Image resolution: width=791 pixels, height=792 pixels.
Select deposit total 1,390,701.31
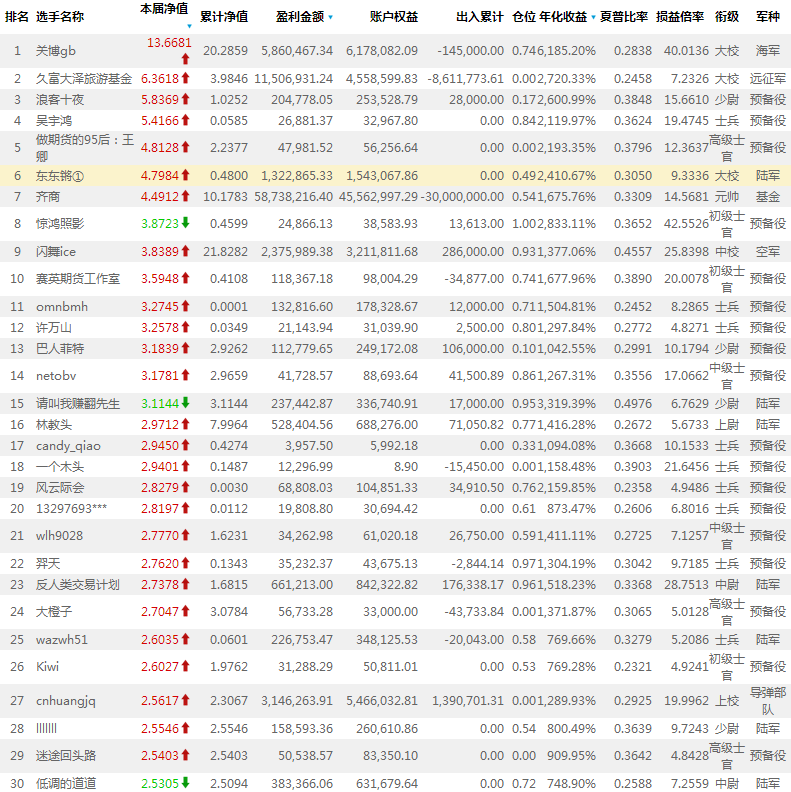point(468,701)
